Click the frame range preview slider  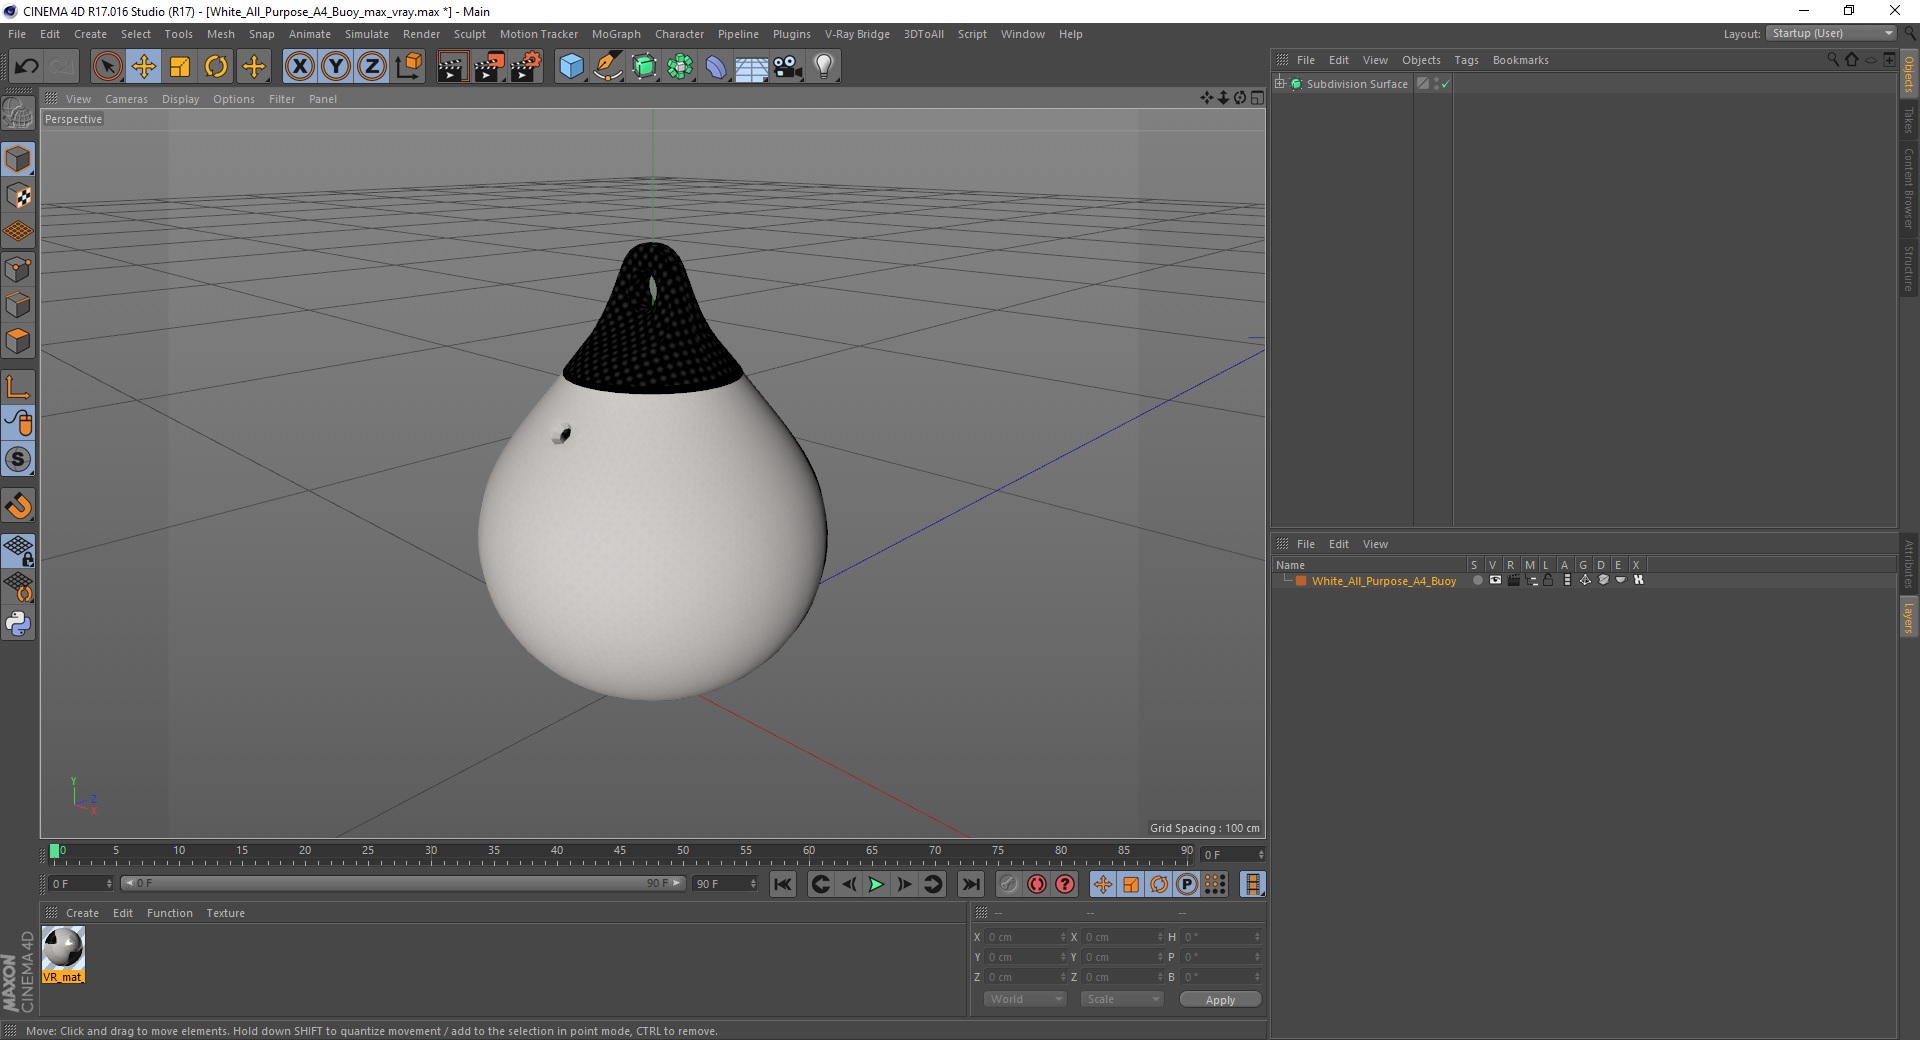403,883
